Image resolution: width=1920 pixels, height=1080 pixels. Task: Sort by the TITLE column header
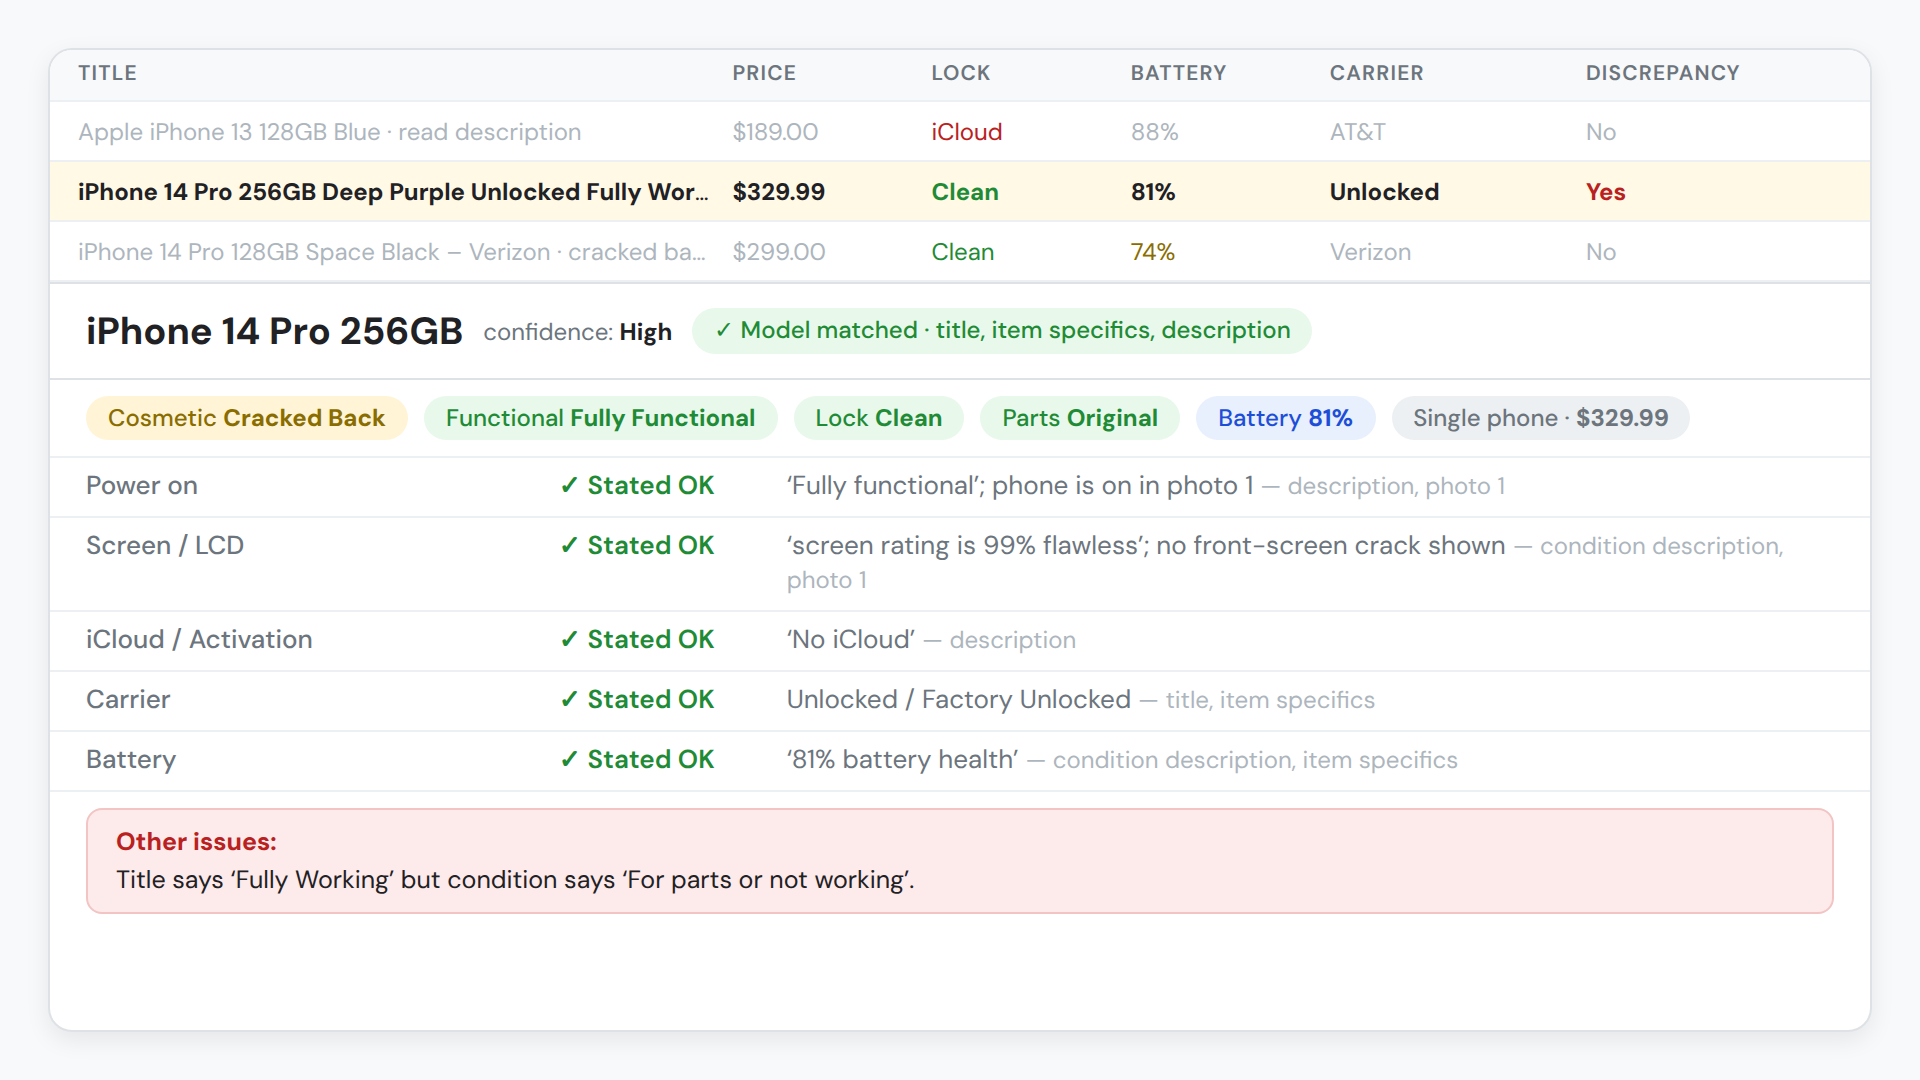(x=108, y=73)
